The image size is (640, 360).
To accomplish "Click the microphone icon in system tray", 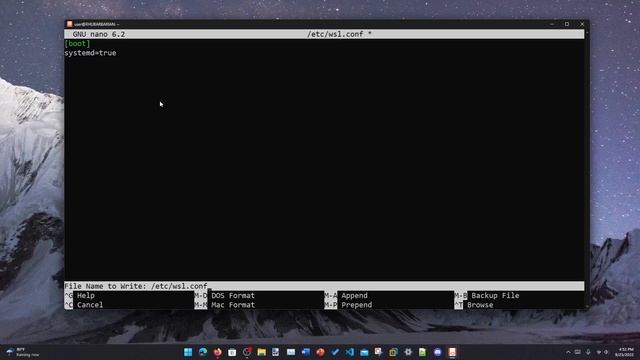I will point(588,352).
